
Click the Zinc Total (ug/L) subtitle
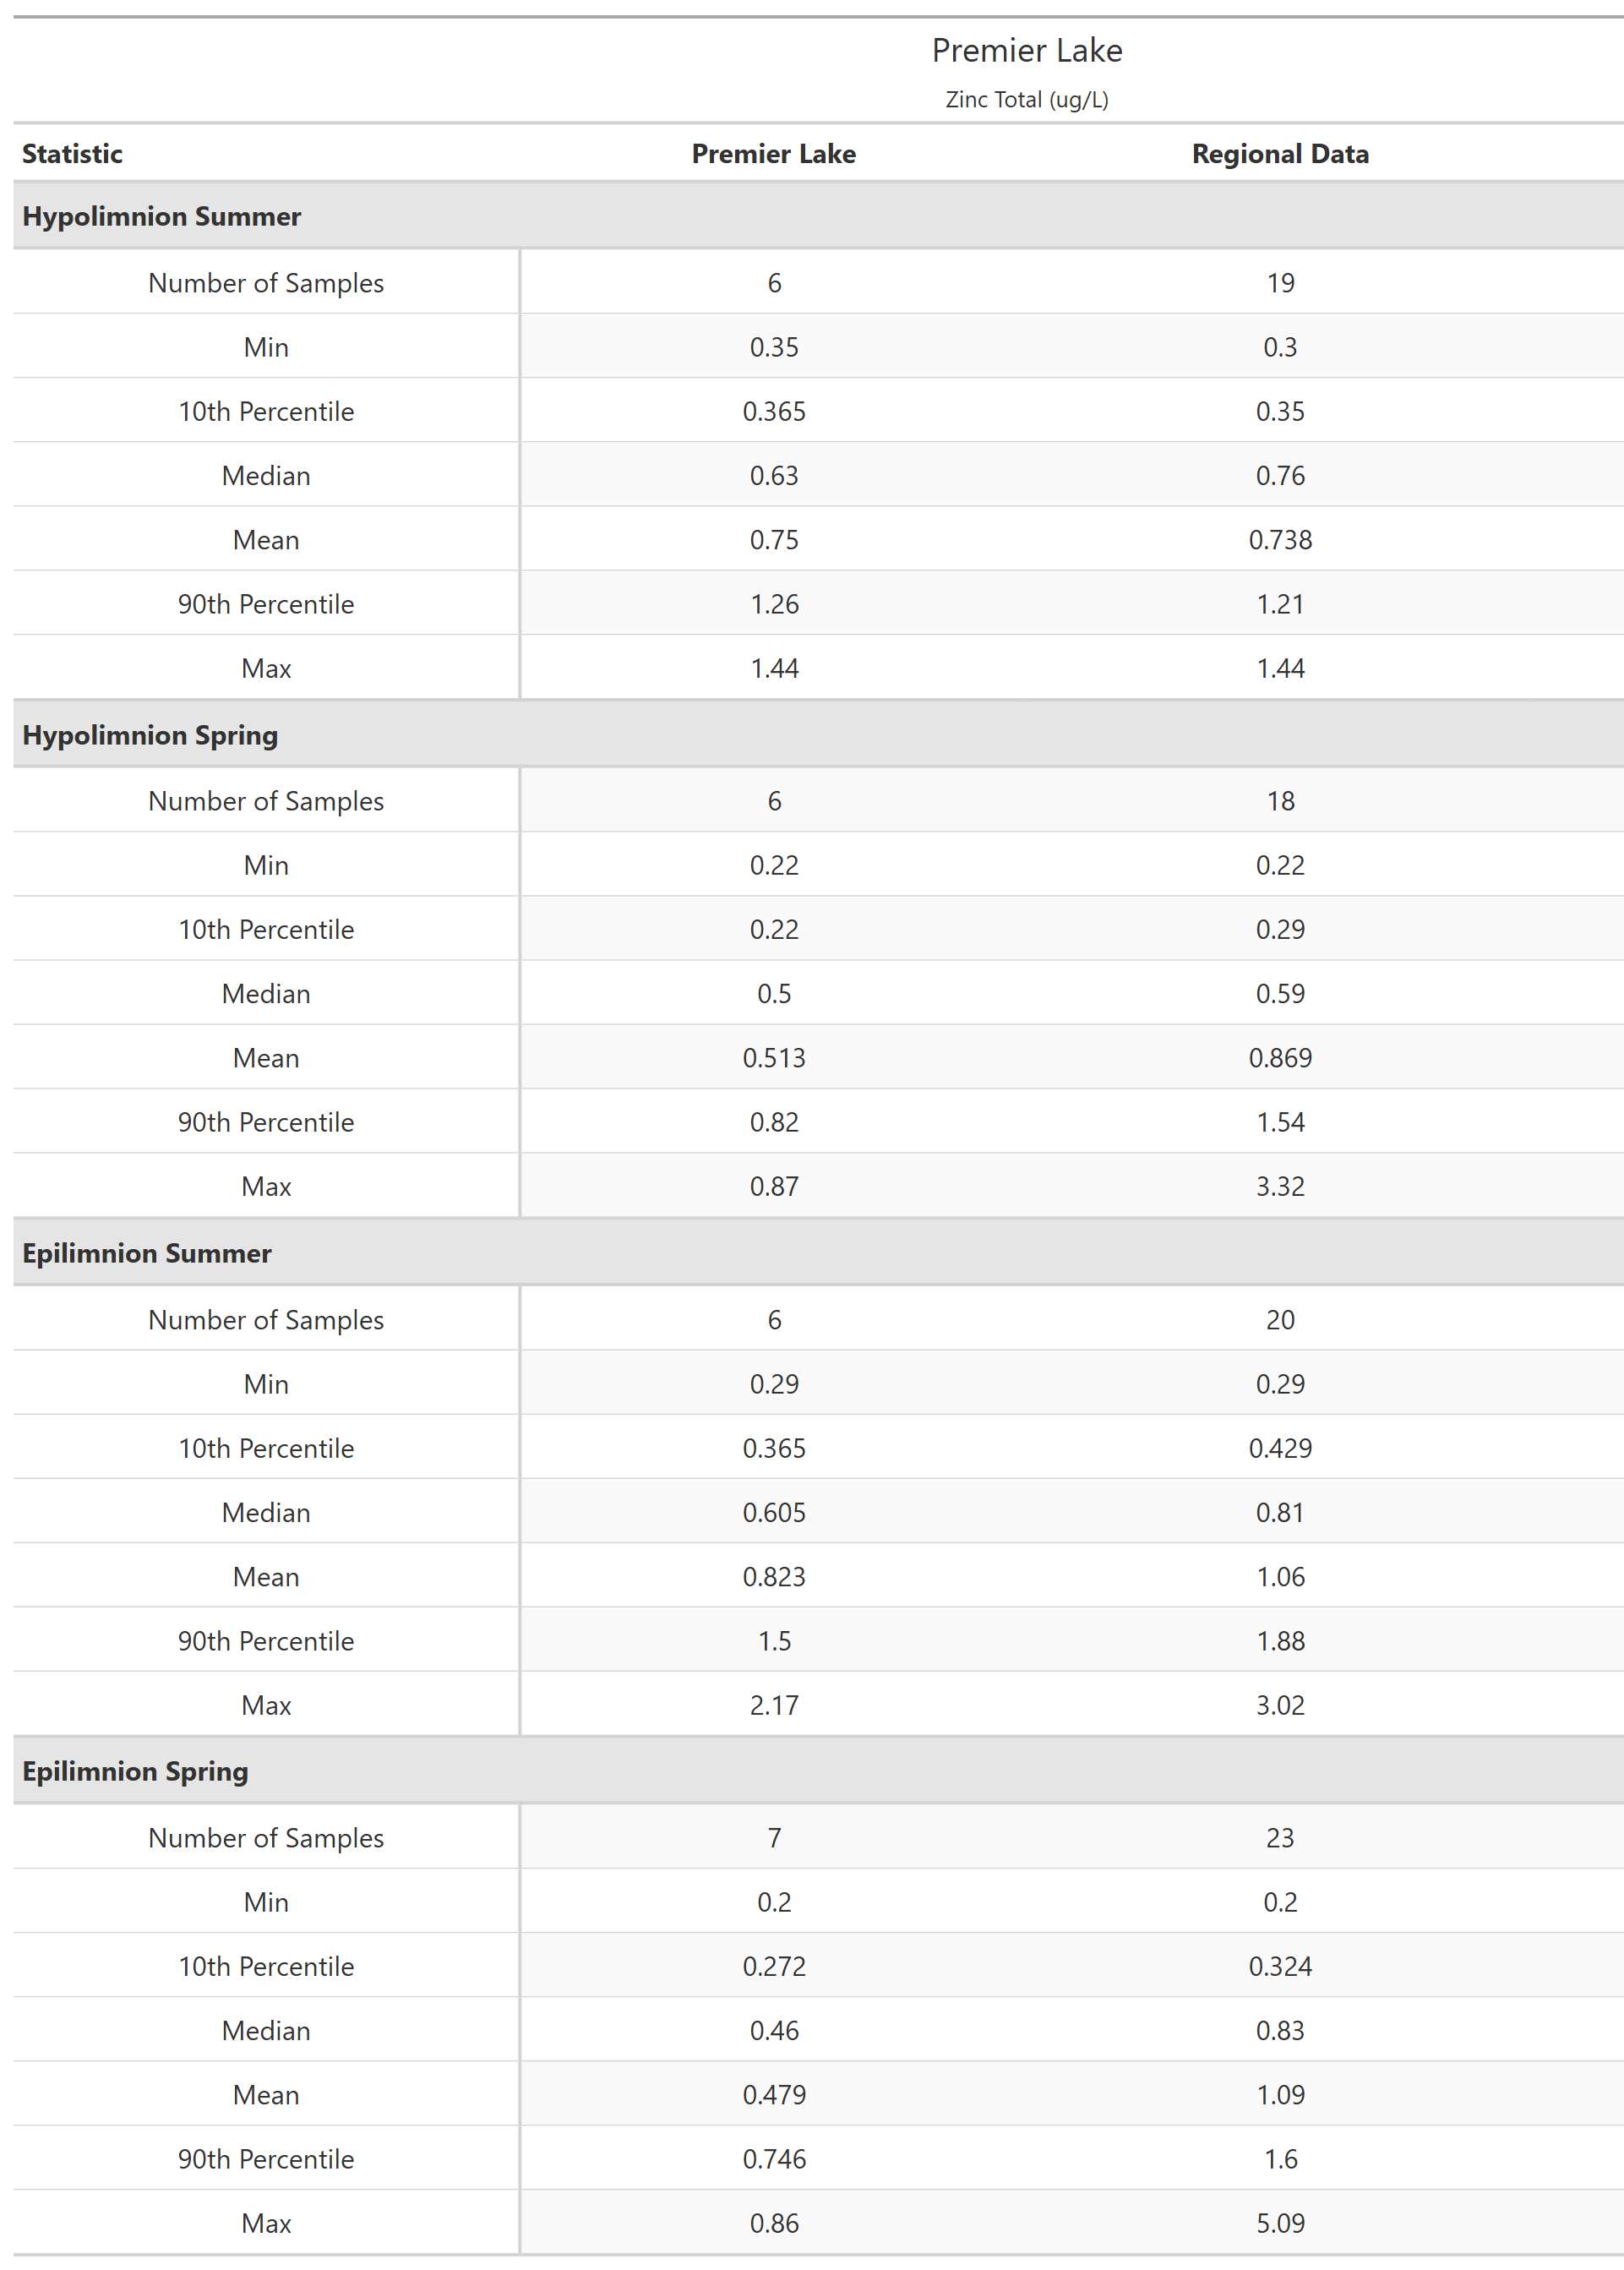tap(1026, 100)
